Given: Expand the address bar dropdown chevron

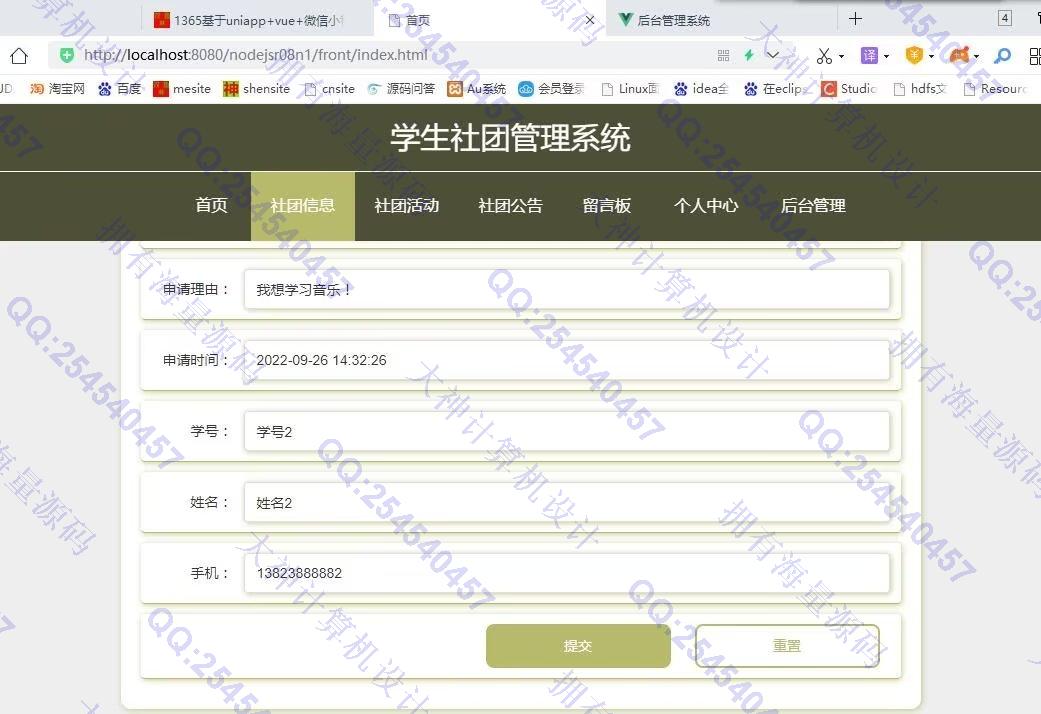Looking at the screenshot, I should pyautogui.click(x=772, y=55).
